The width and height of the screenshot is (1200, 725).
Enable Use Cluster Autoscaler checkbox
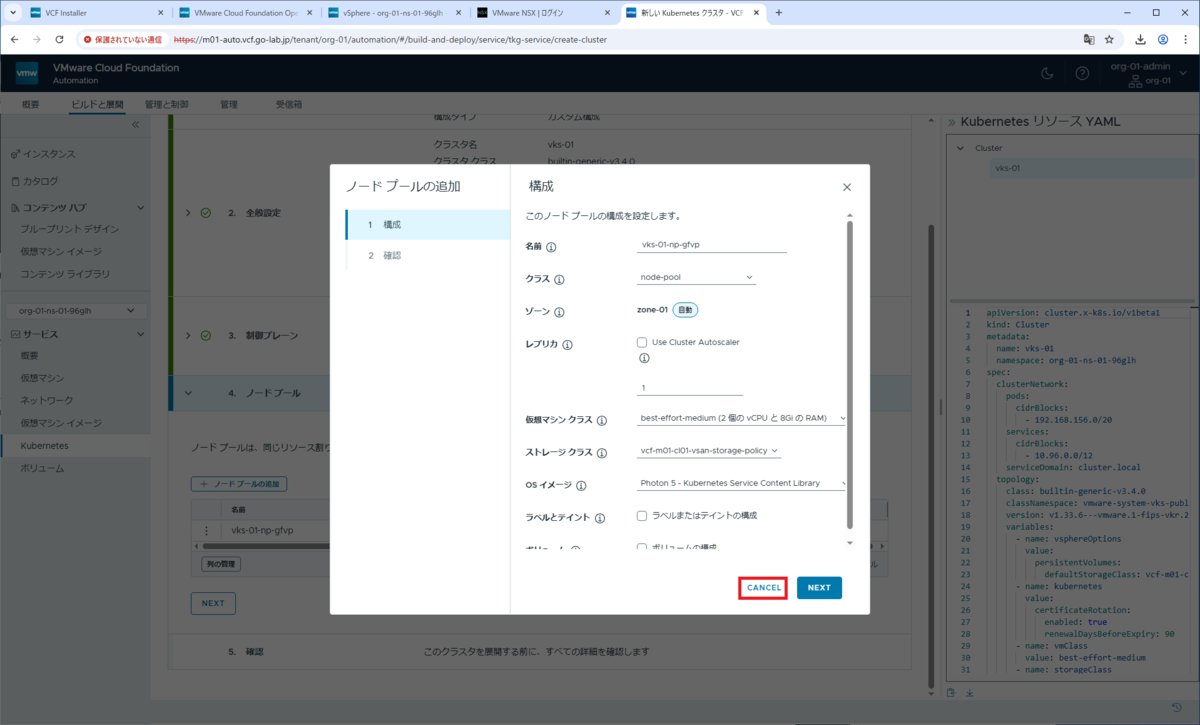pyautogui.click(x=642, y=342)
